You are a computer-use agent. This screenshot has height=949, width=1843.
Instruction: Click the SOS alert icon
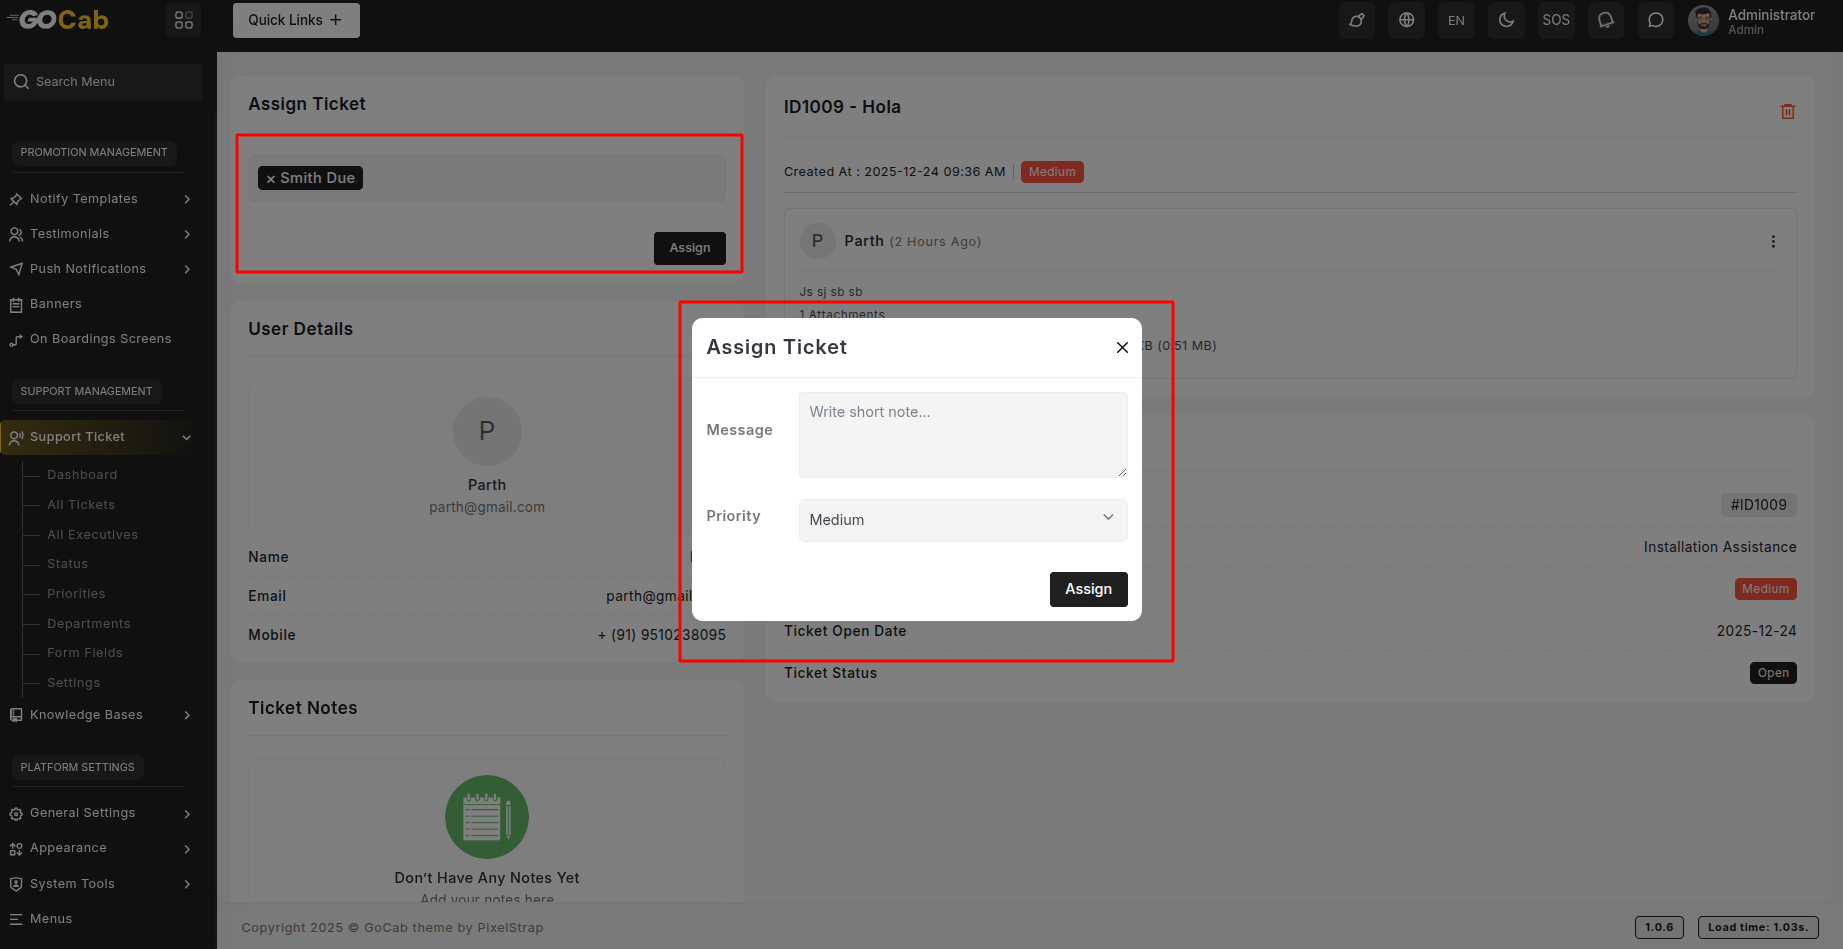click(x=1555, y=20)
